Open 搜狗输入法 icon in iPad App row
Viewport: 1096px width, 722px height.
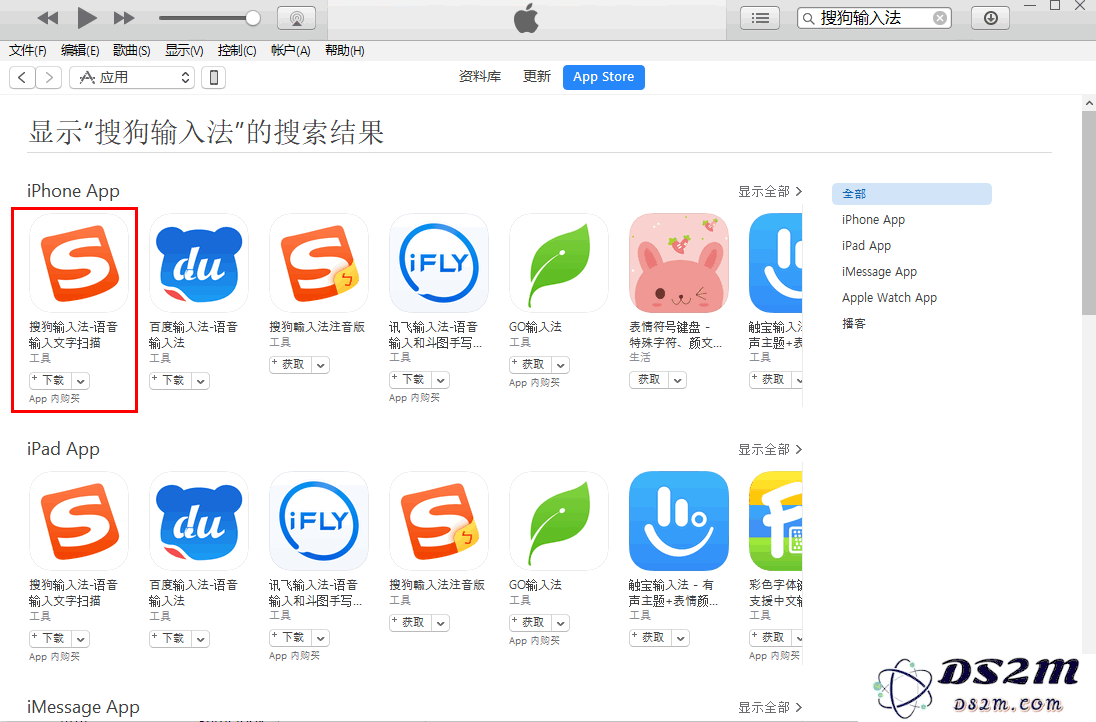pyautogui.click(x=79, y=521)
